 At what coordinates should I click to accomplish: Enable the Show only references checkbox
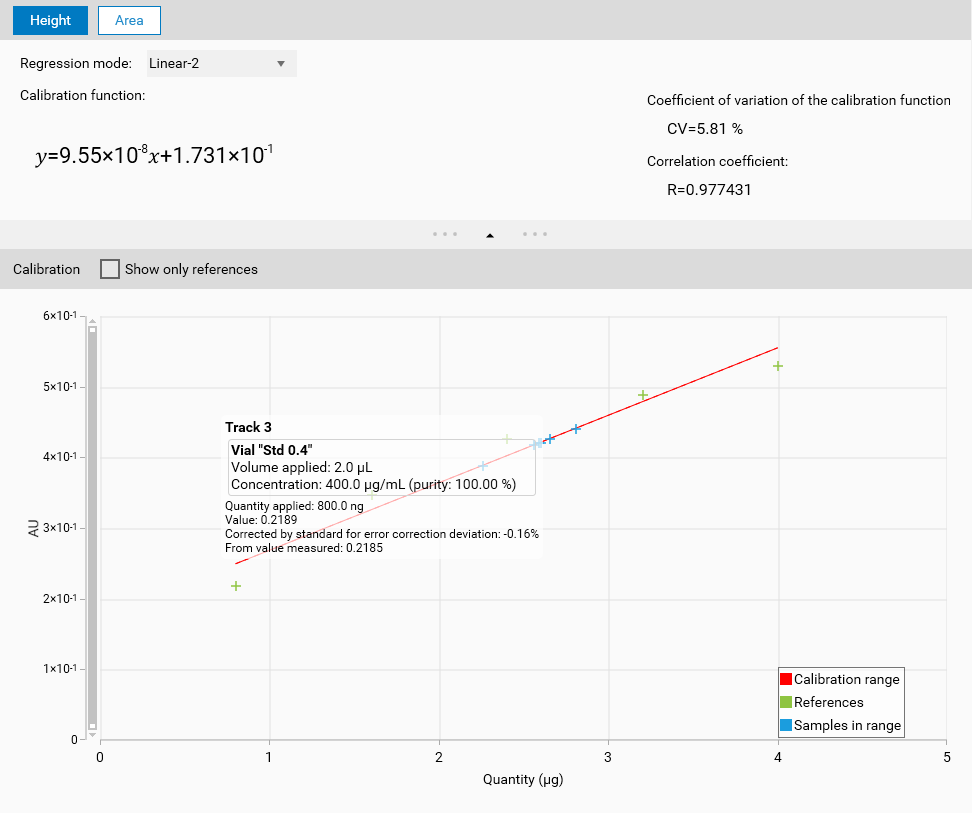(x=110, y=269)
